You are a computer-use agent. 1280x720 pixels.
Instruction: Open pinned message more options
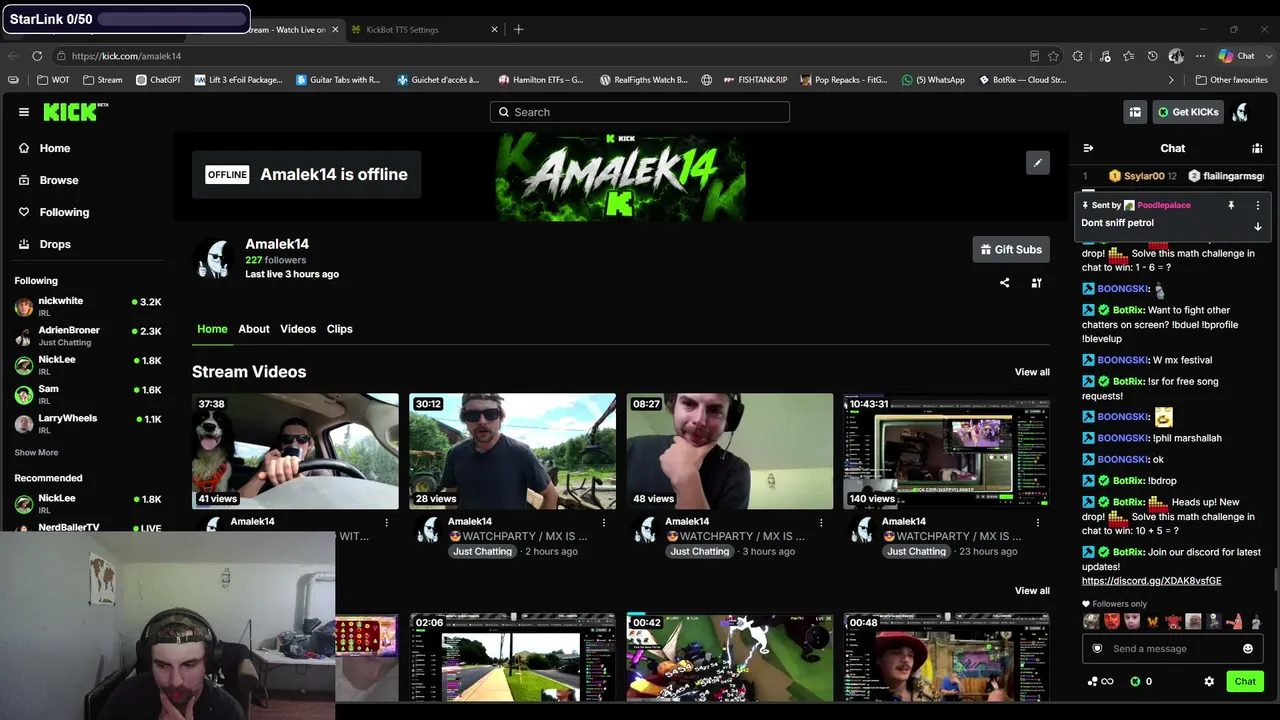click(1258, 205)
